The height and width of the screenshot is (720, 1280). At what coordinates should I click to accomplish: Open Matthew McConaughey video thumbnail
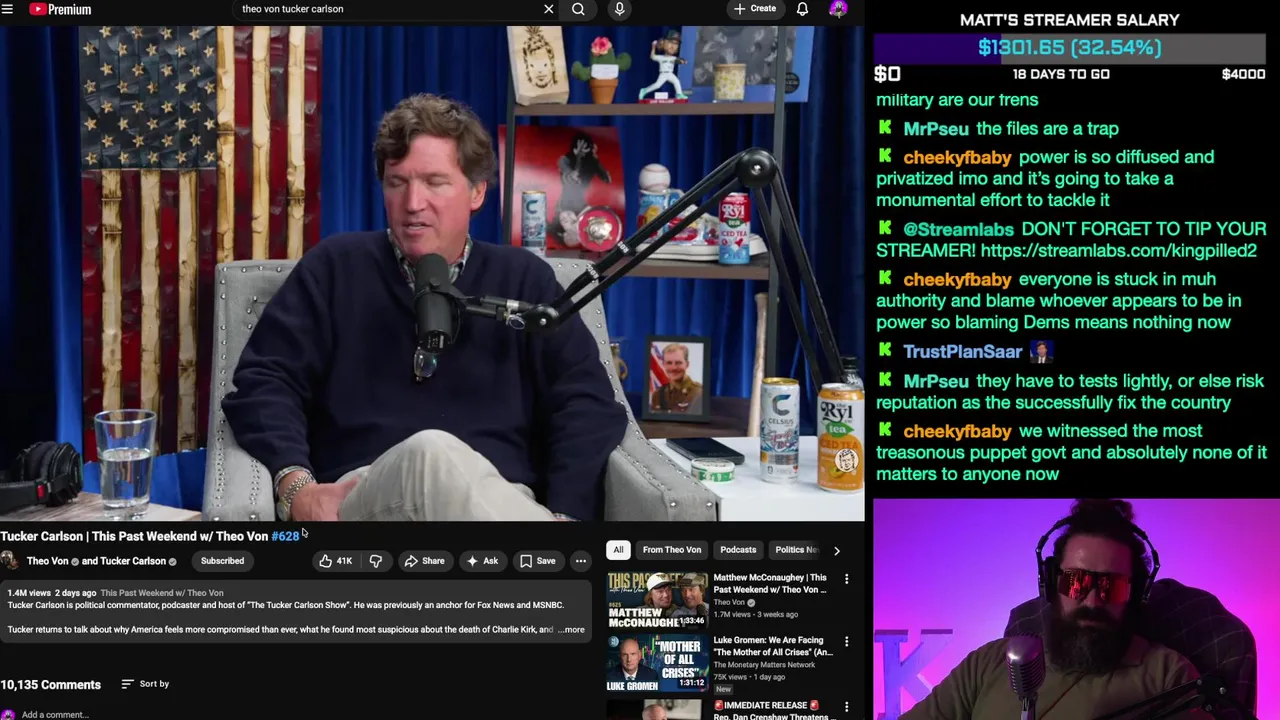click(657, 600)
